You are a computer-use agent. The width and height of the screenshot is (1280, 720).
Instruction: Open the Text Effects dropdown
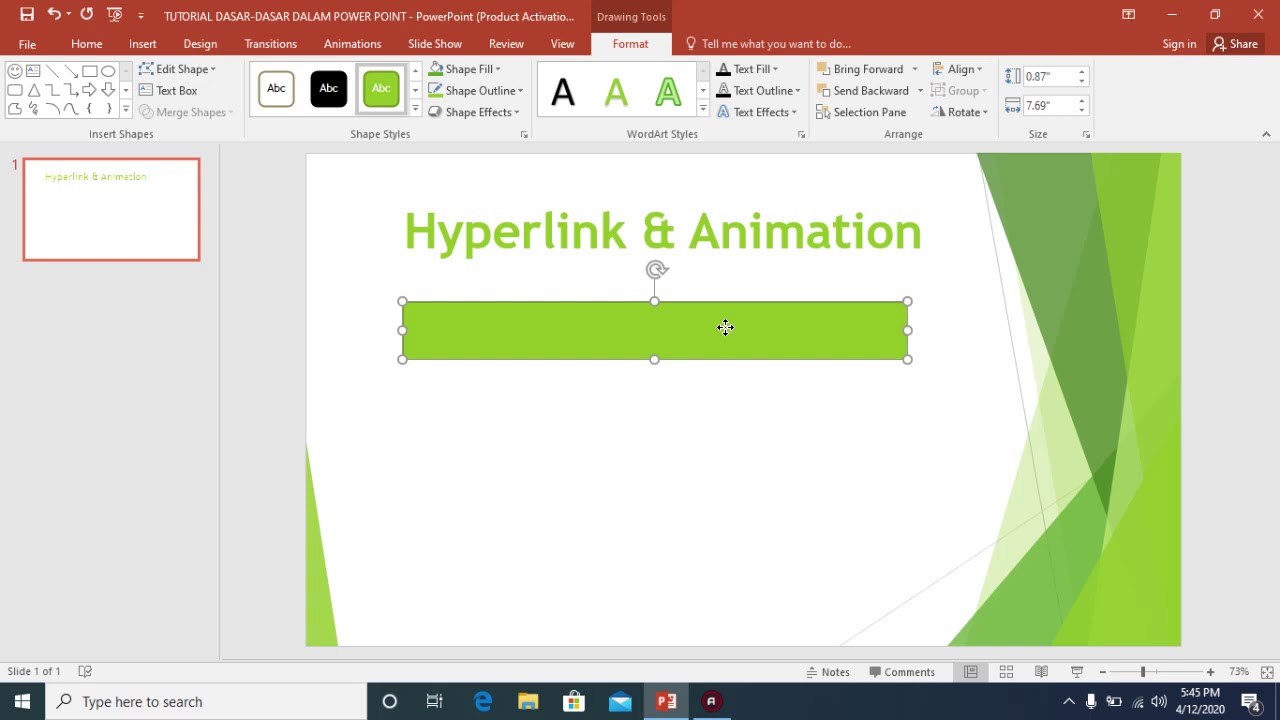pos(756,112)
